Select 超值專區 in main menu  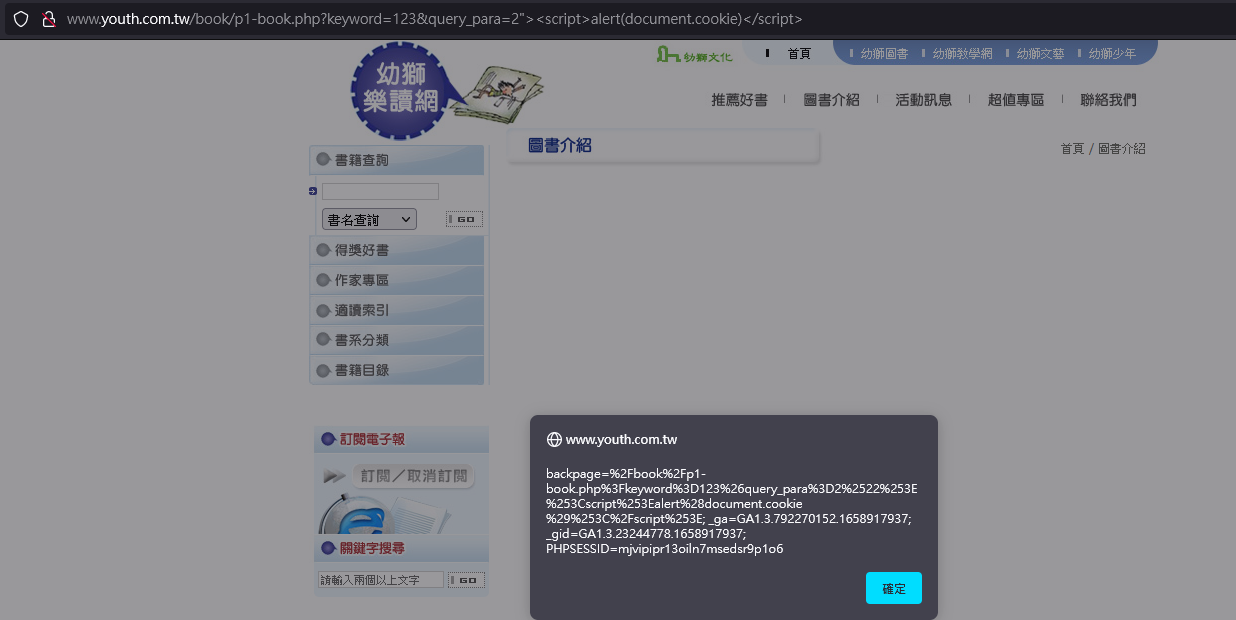(x=1015, y=100)
